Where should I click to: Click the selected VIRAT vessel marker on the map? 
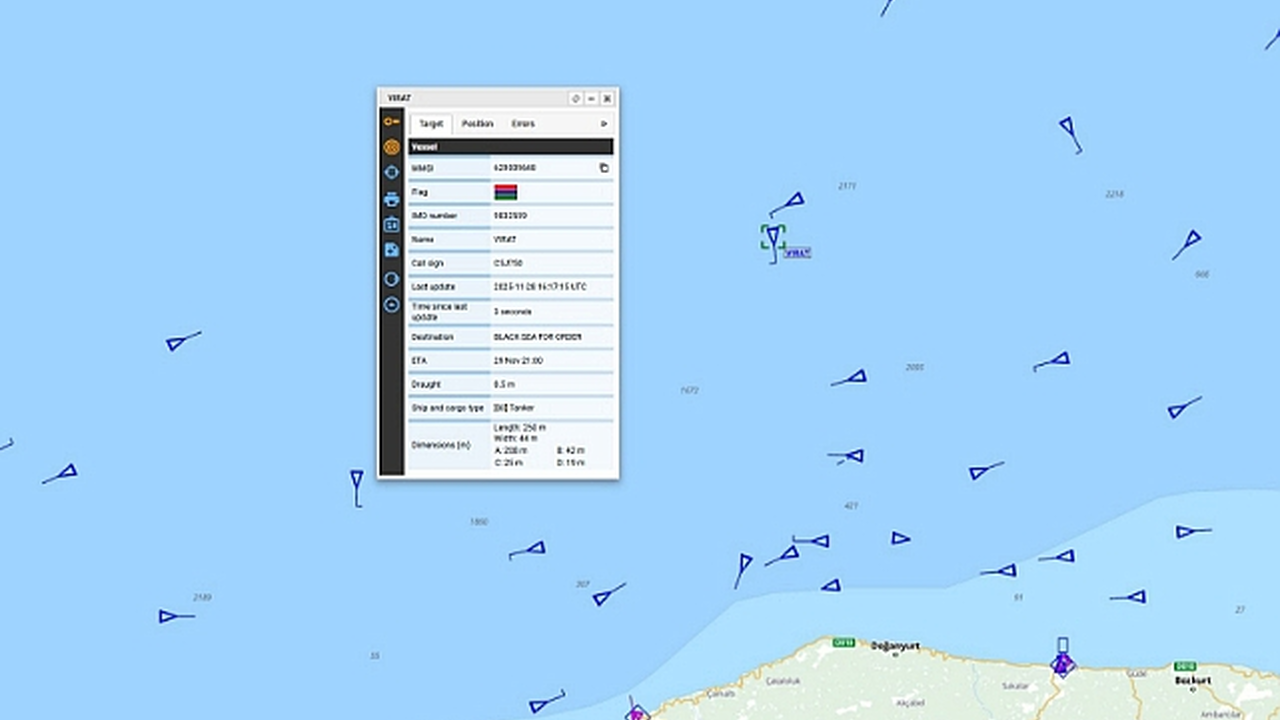(x=772, y=237)
